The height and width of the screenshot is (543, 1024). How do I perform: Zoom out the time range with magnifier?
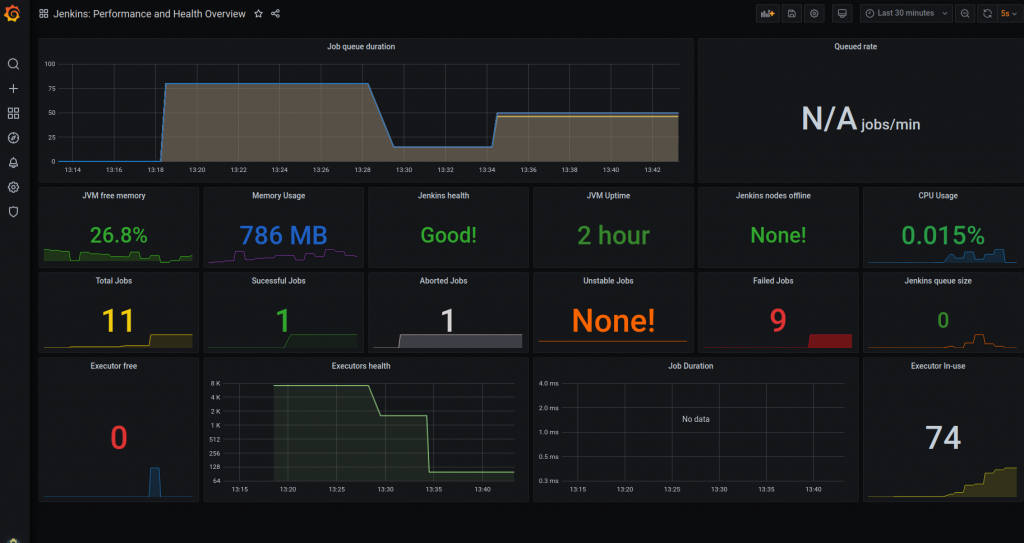964,14
